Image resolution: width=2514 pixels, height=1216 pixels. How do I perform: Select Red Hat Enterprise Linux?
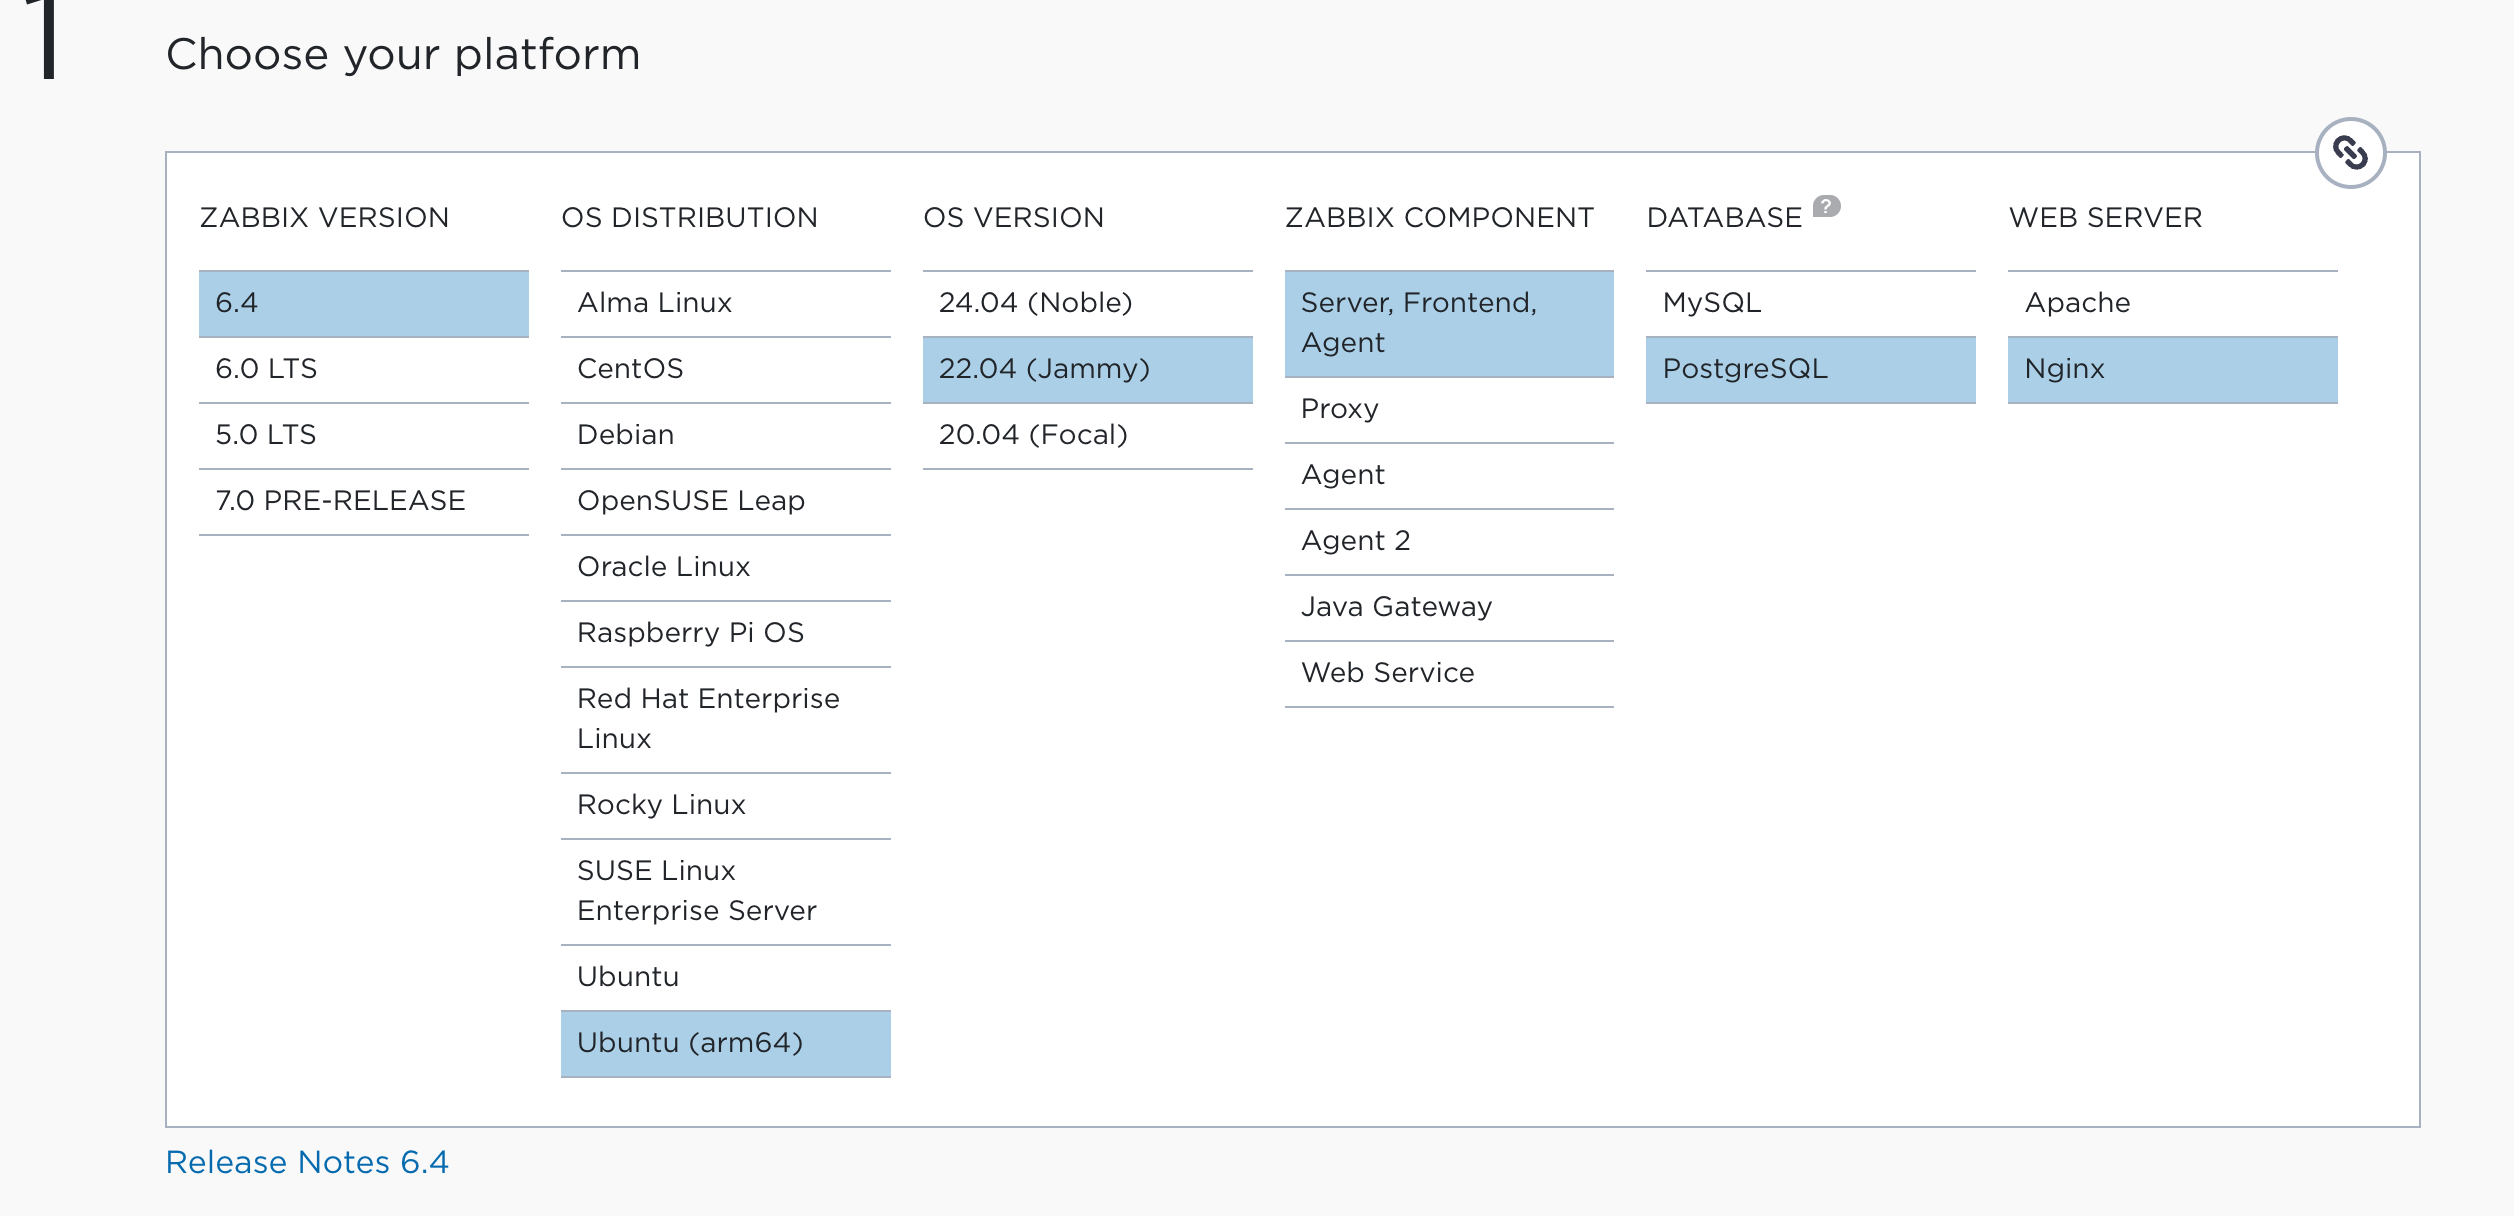(726, 720)
